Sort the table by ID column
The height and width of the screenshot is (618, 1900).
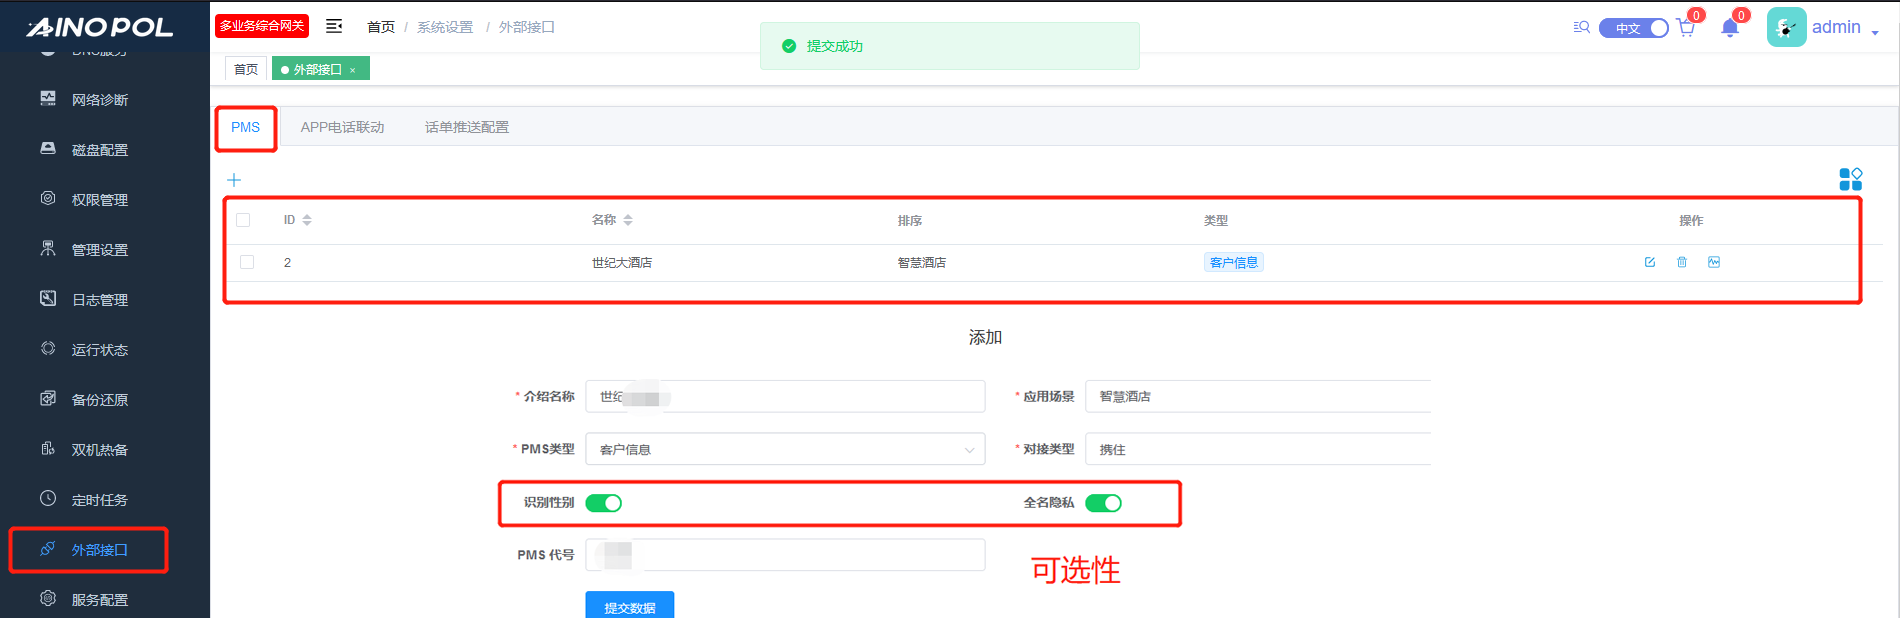pos(306,220)
